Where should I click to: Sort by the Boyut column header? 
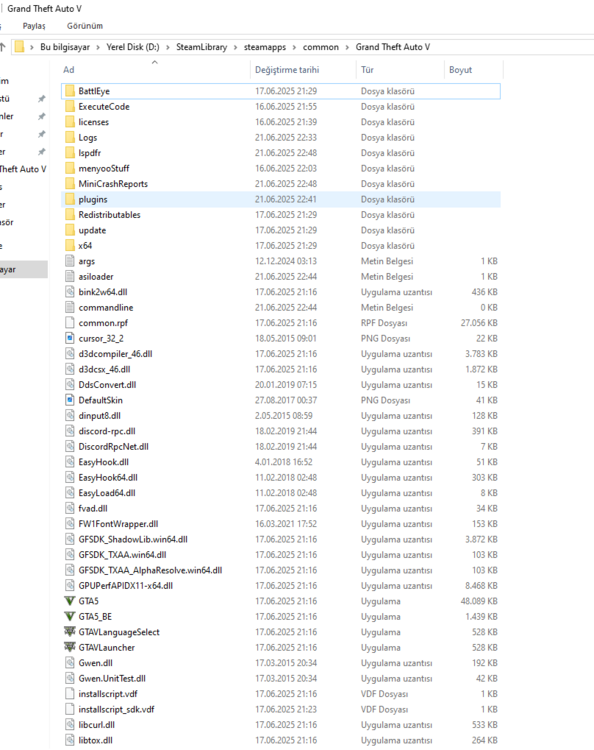click(473, 70)
